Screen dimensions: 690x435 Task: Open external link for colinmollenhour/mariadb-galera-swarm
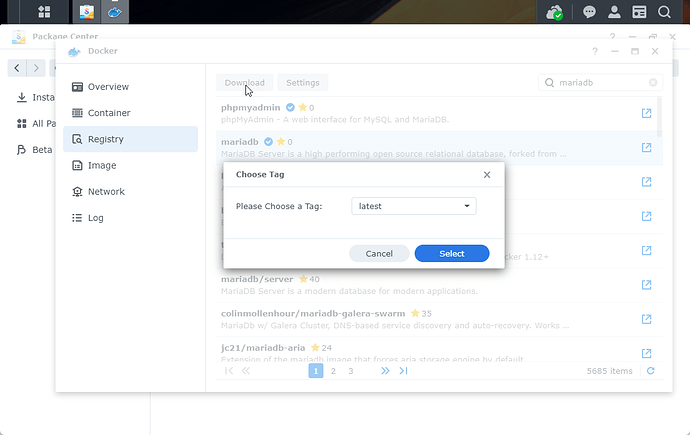click(x=646, y=319)
